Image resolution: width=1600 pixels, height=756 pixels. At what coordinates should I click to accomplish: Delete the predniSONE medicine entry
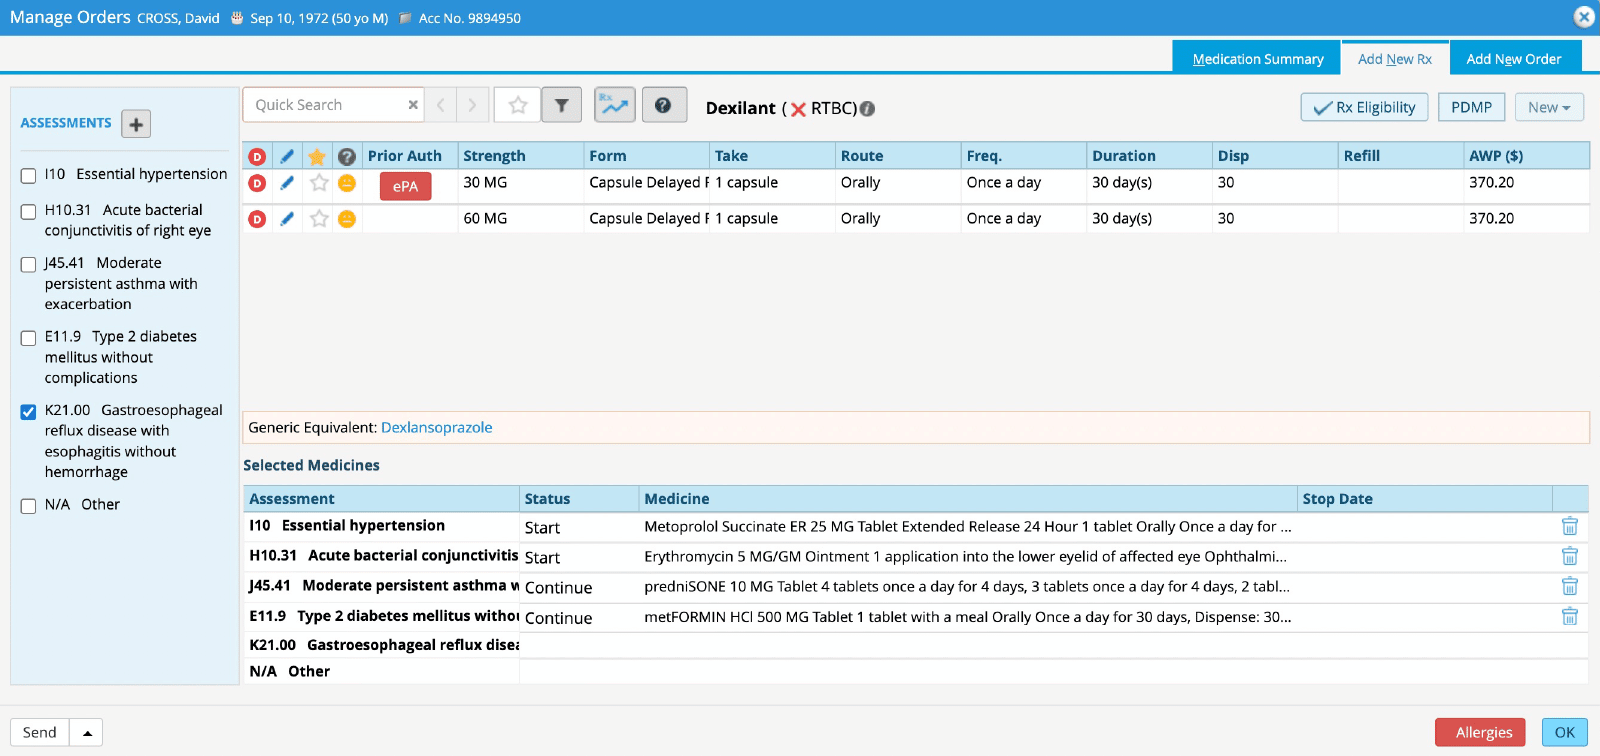tap(1570, 586)
